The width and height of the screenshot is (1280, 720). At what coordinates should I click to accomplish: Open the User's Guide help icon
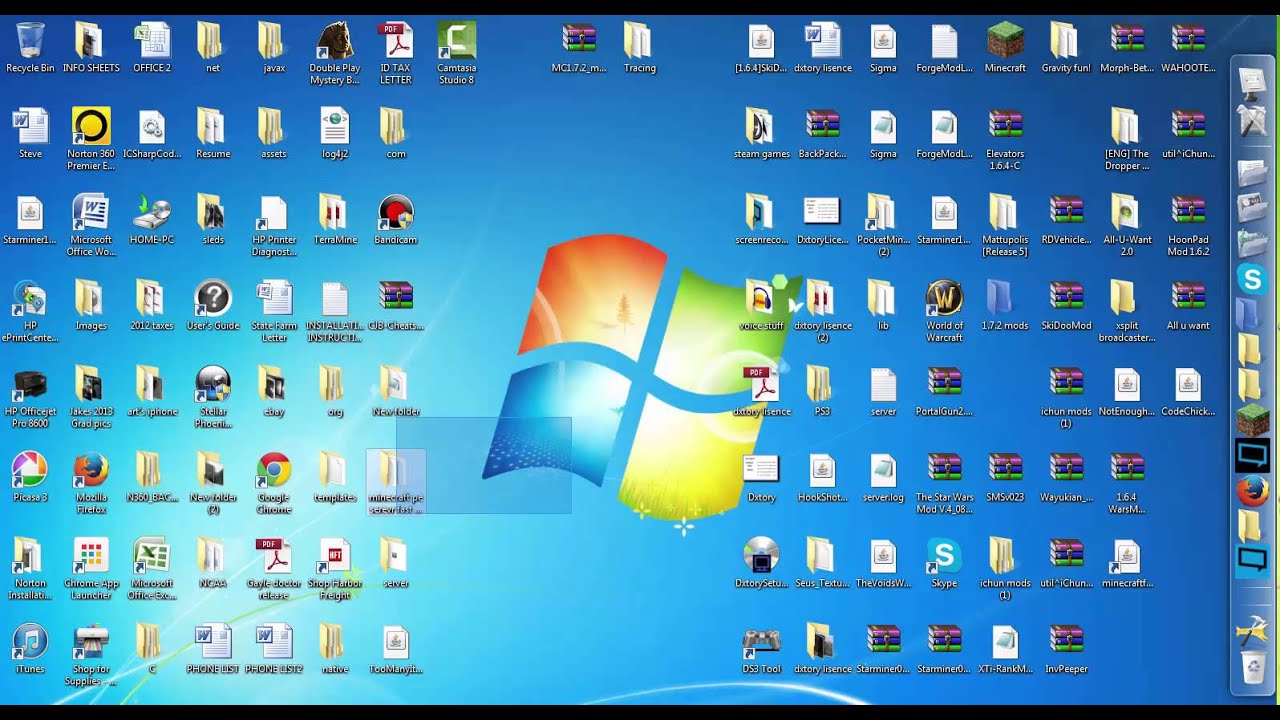click(213, 305)
